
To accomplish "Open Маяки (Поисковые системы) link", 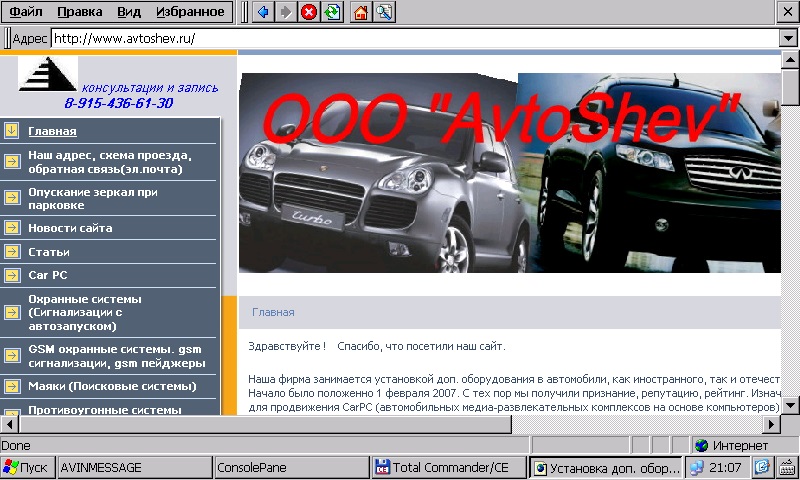I will point(112,386).
